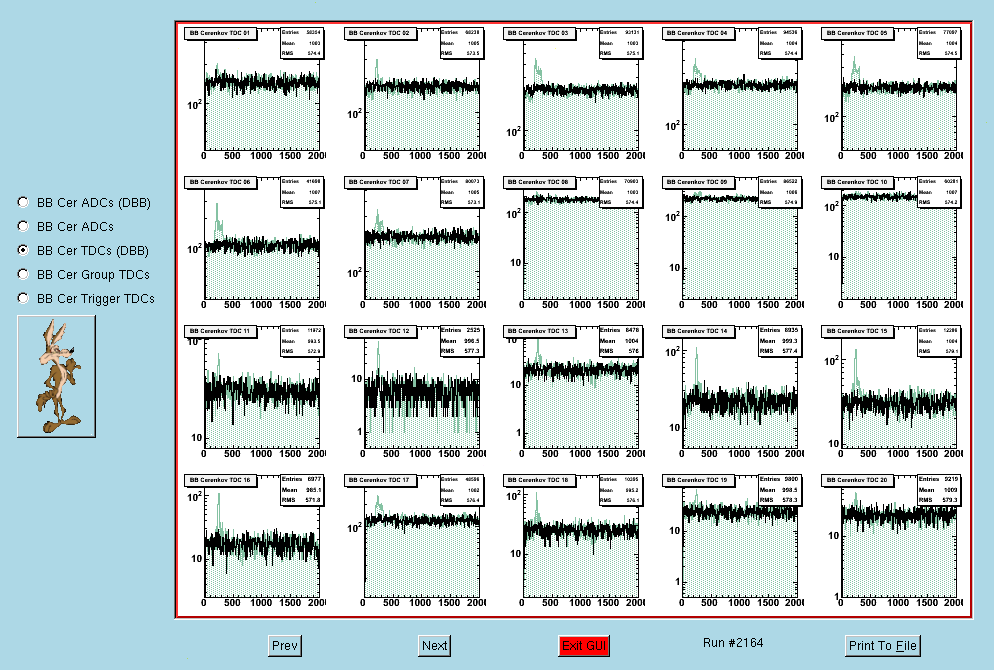Viewport: 994px width, 670px height.
Task: Click the BB Cerenkov TDC 12 title box
Action: click(x=380, y=332)
